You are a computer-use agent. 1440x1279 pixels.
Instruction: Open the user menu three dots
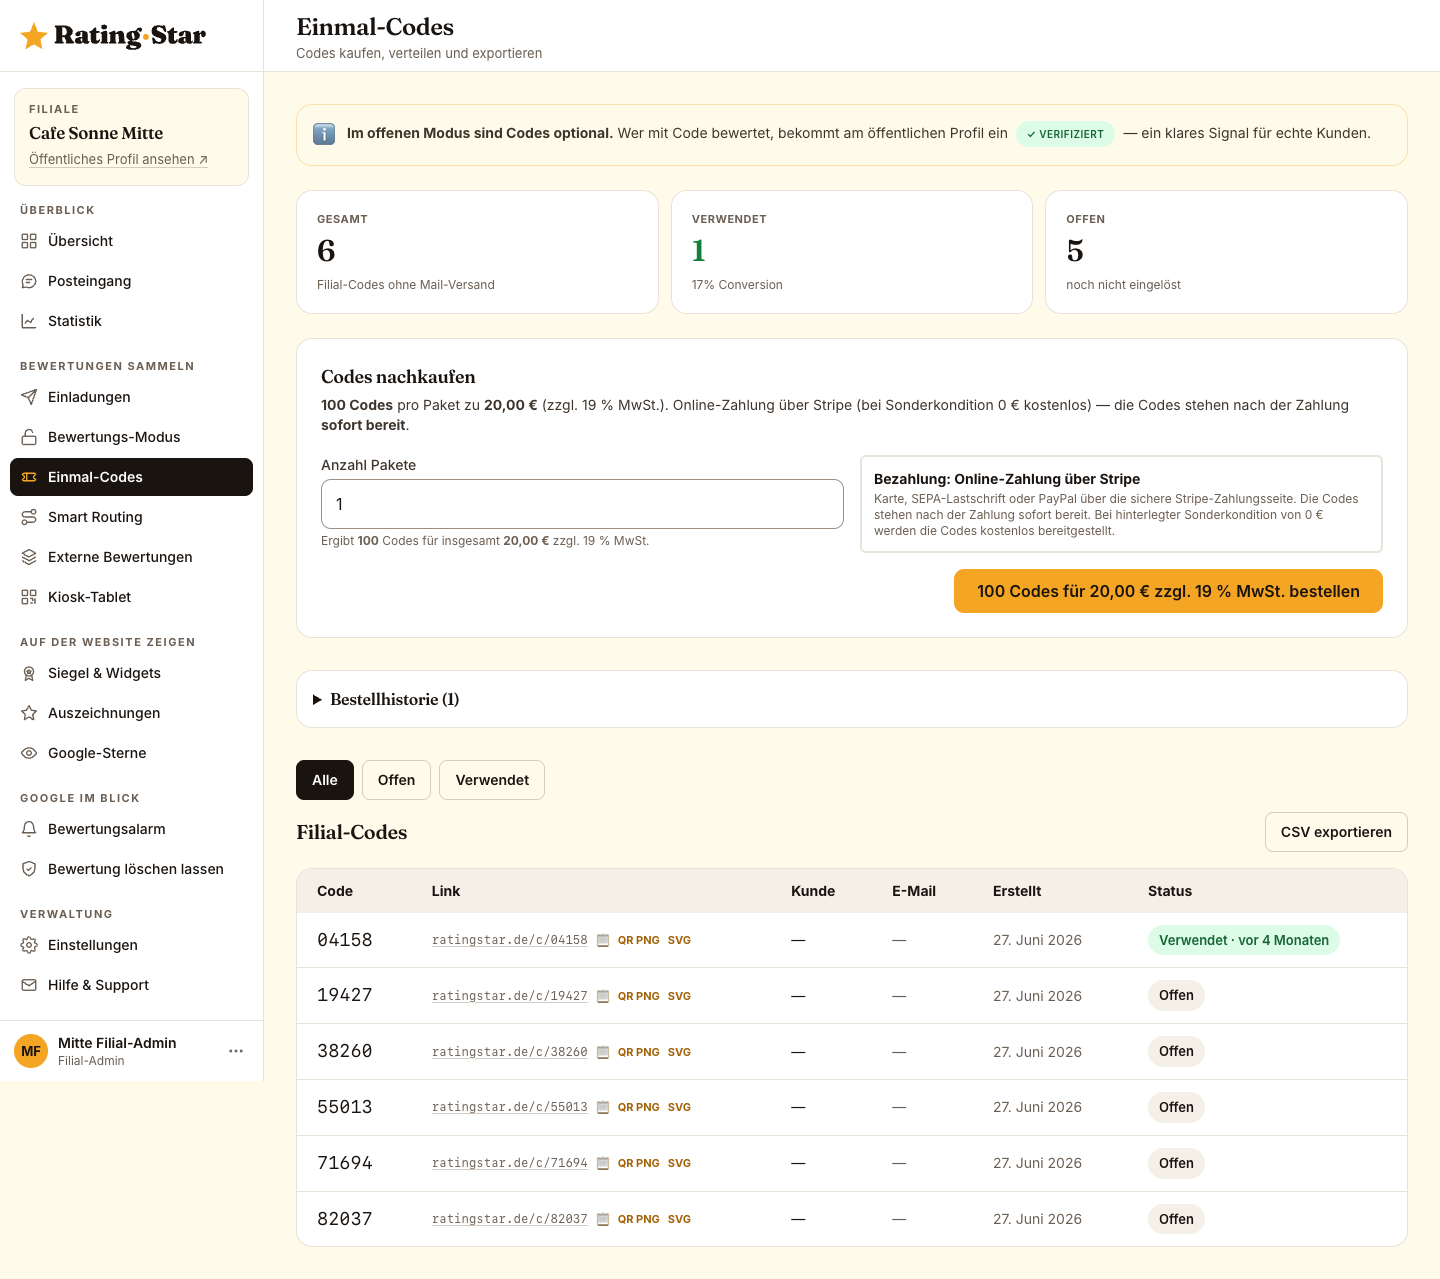236,1051
